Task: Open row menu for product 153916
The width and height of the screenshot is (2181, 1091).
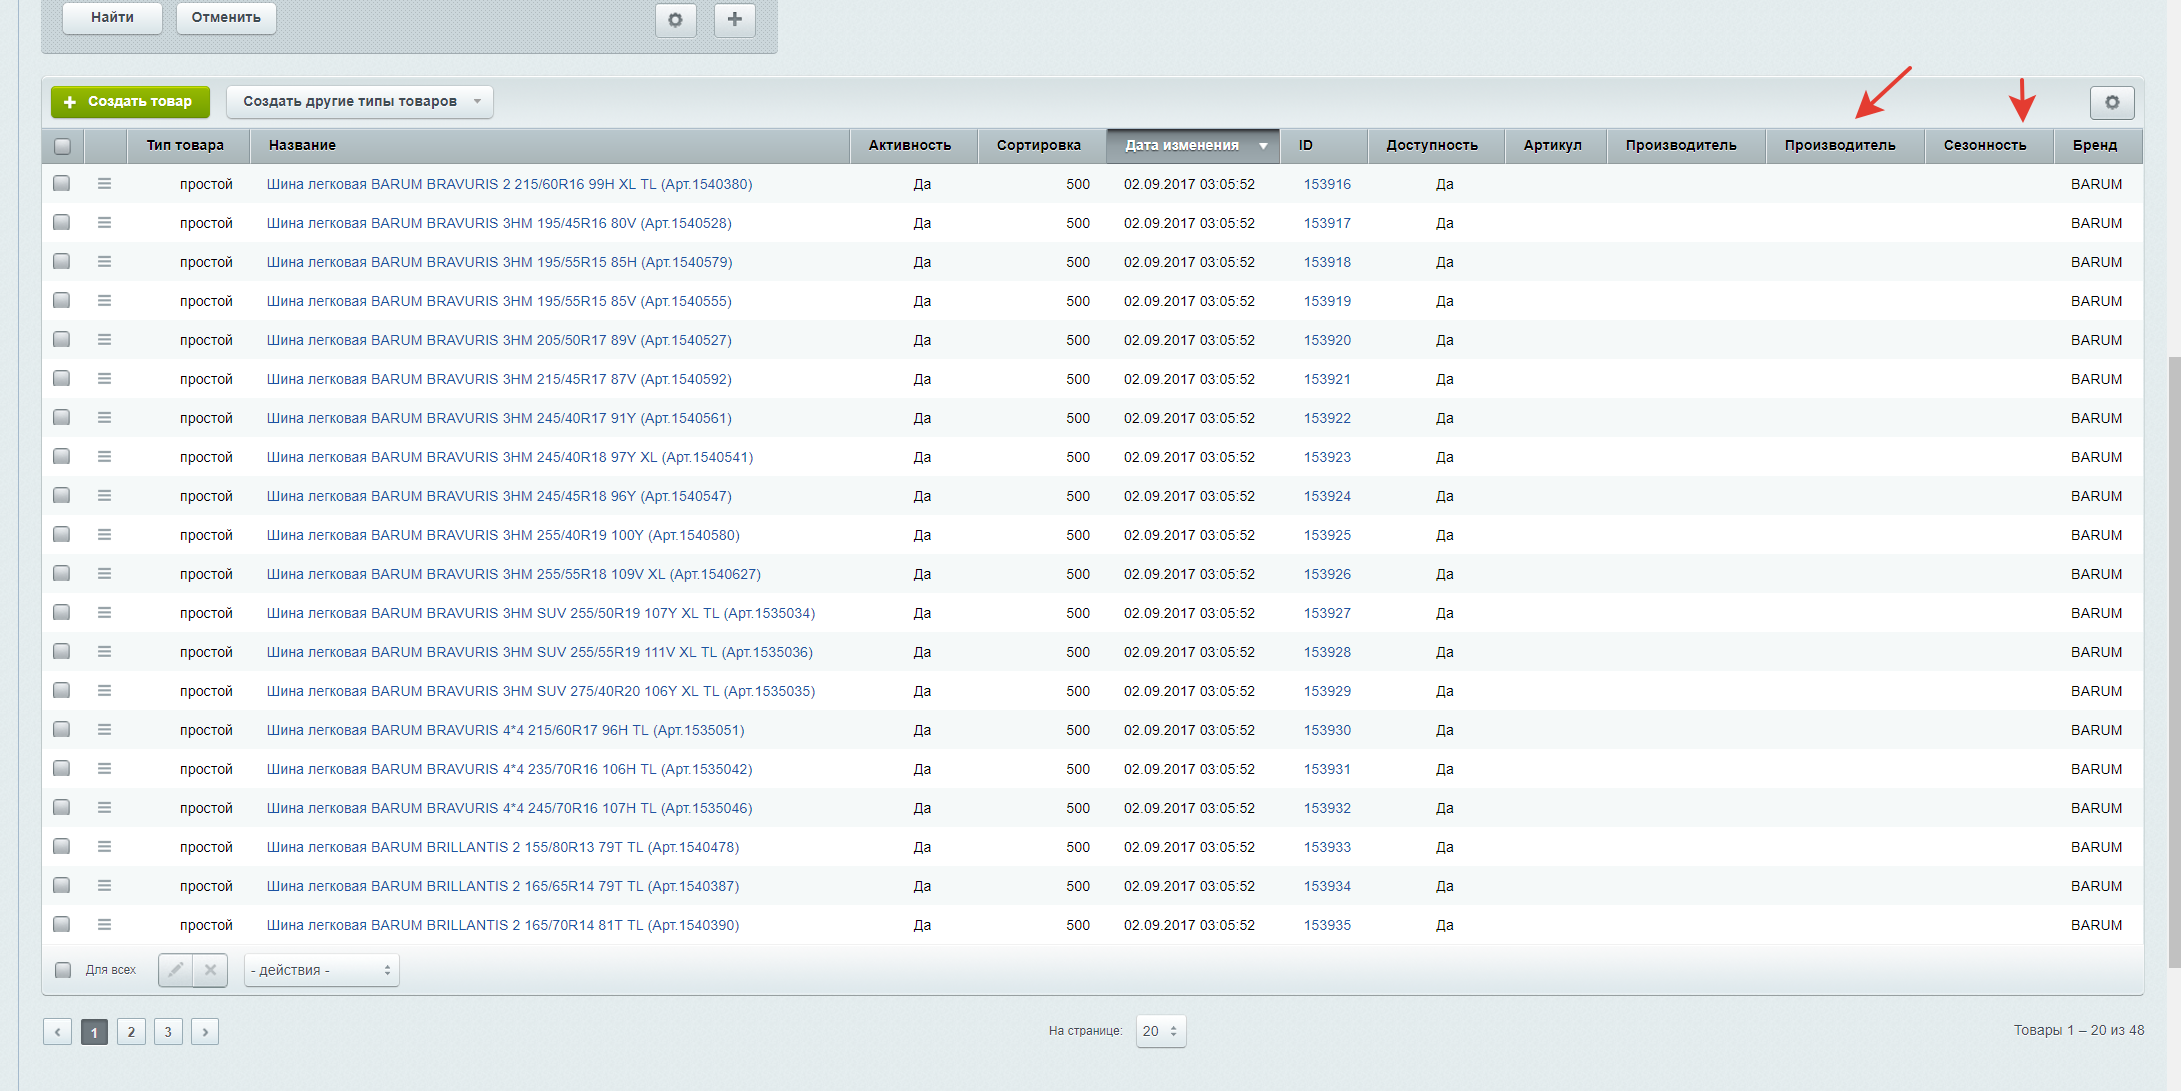Action: point(104,184)
